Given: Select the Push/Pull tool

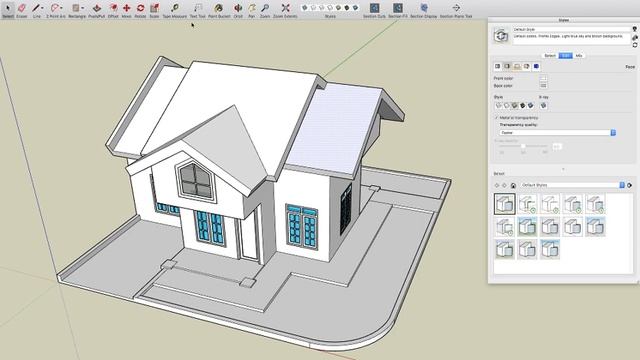Looking at the screenshot, I should (x=97, y=8).
